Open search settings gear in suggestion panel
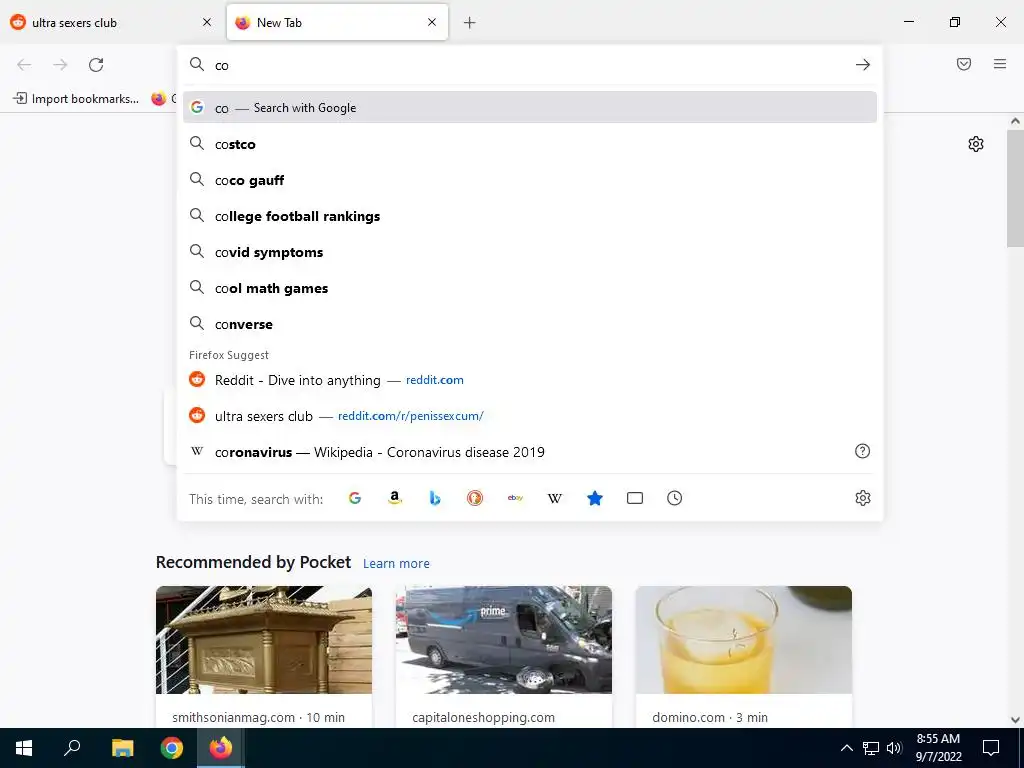The height and width of the screenshot is (768, 1024). click(x=863, y=498)
